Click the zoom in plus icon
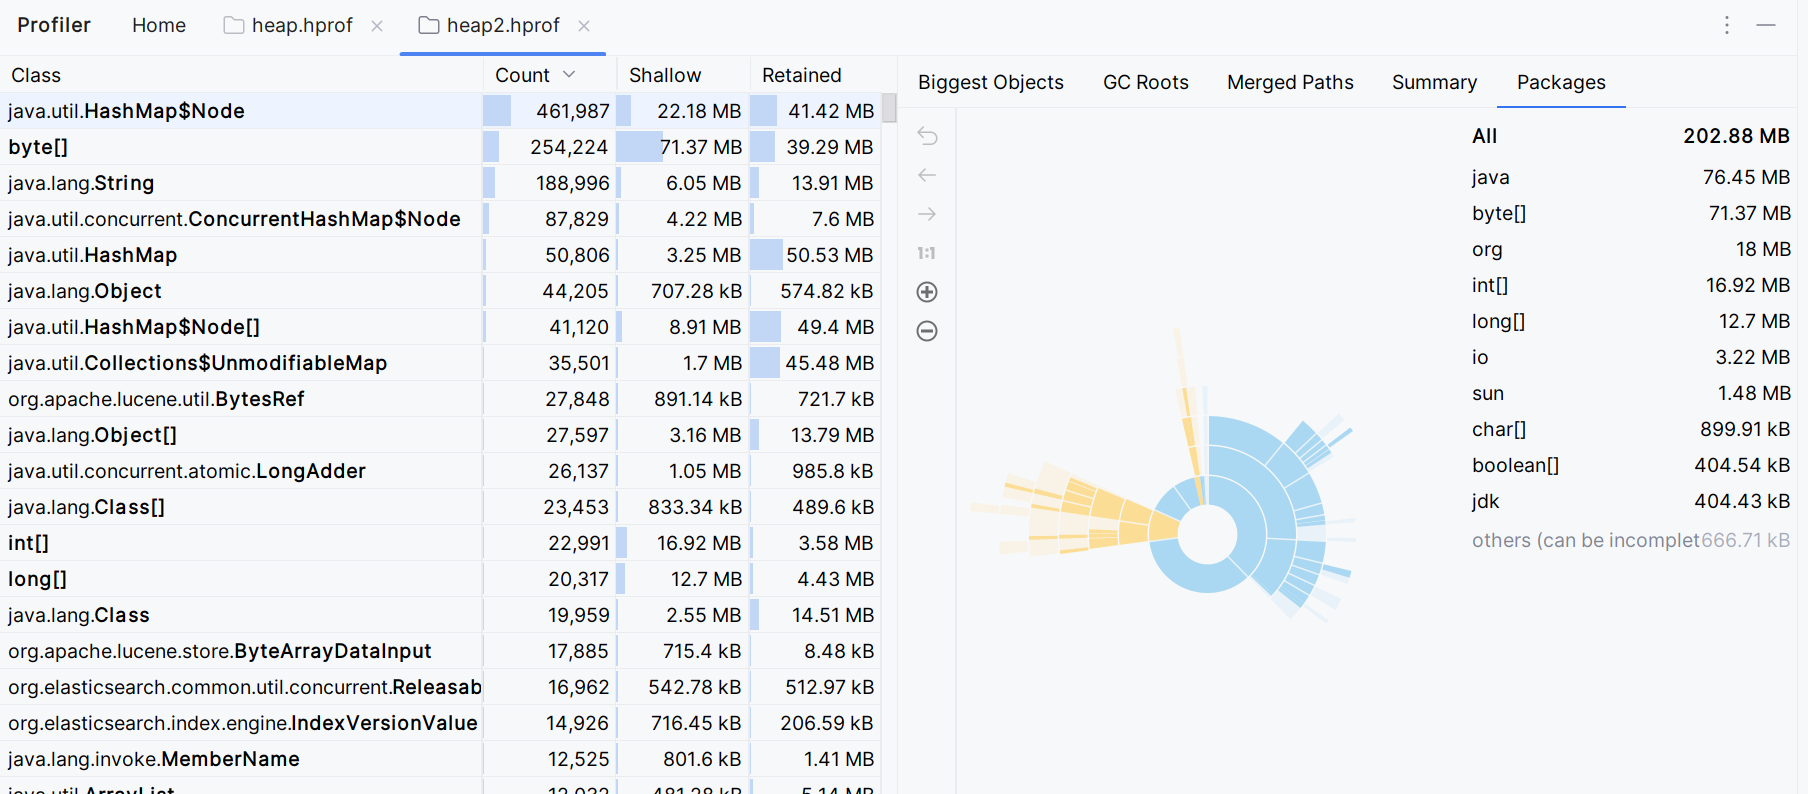The image size is (1808, 794). pos(927,292)
